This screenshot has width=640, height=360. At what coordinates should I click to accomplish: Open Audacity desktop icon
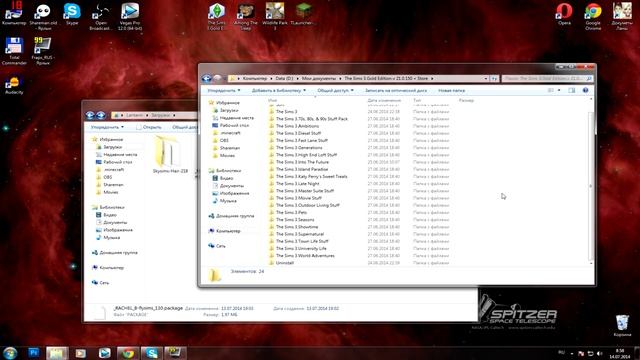(x=14, y=85)
